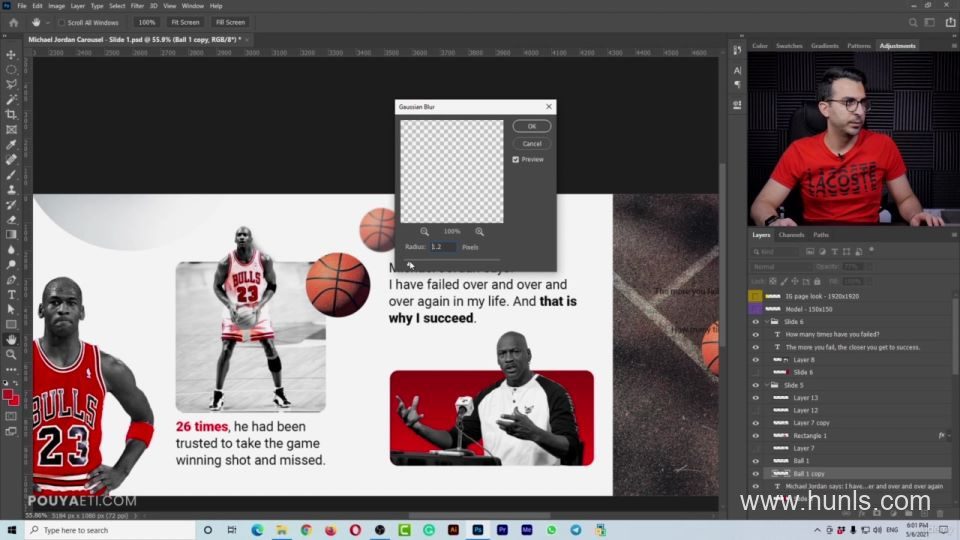The width and height of the screenshot is (960, 540).
Task: Select the Clone Stamp tool
Action: [11, 189]
